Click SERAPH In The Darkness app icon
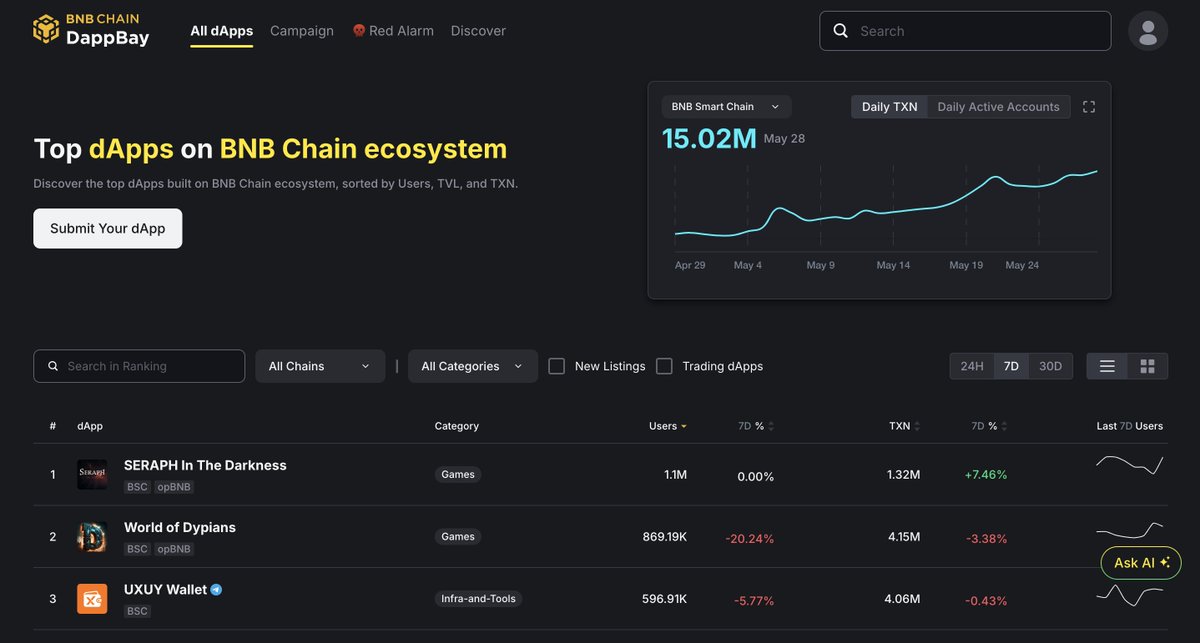The height and width of the screenshot is (643, 1200). click(92, 474)
